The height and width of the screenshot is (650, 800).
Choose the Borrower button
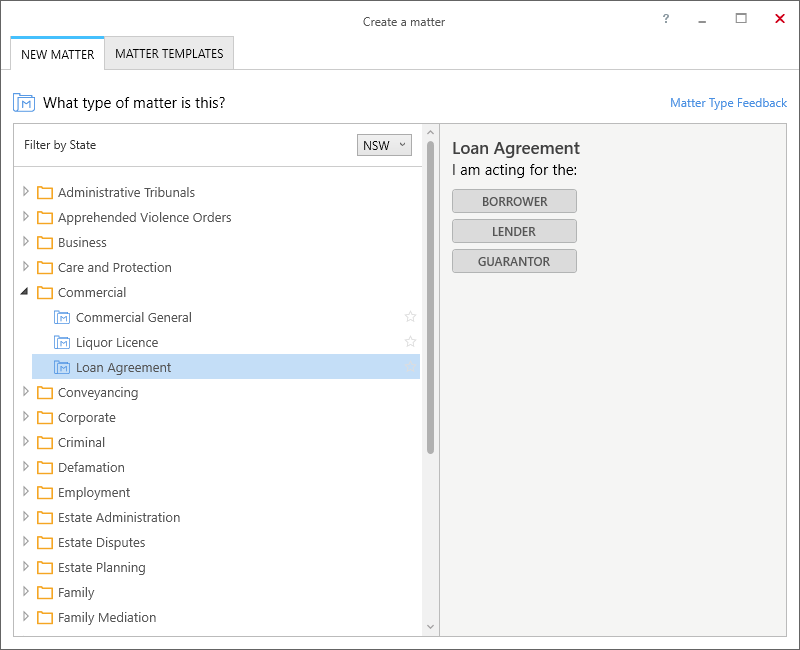[514, 202]
